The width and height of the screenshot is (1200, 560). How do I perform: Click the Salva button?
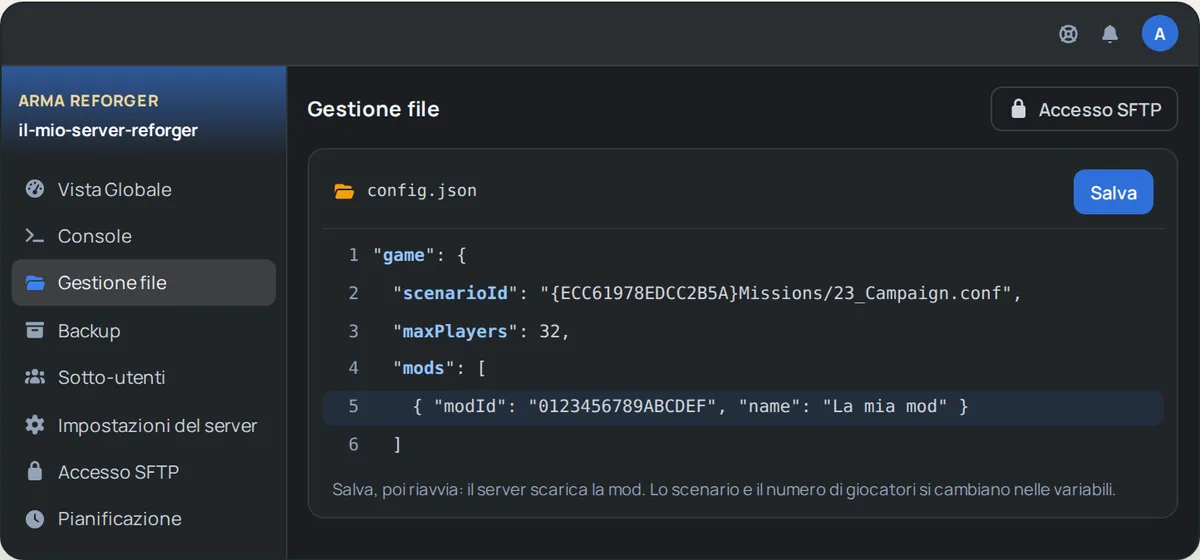pyautogui.click(x=1113, y=192)
